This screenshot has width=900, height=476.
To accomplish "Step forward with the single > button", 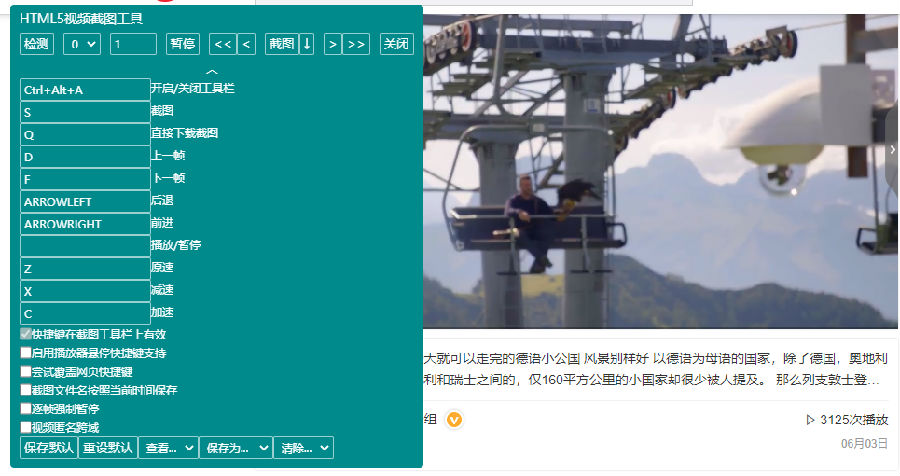I will point(332,44).
